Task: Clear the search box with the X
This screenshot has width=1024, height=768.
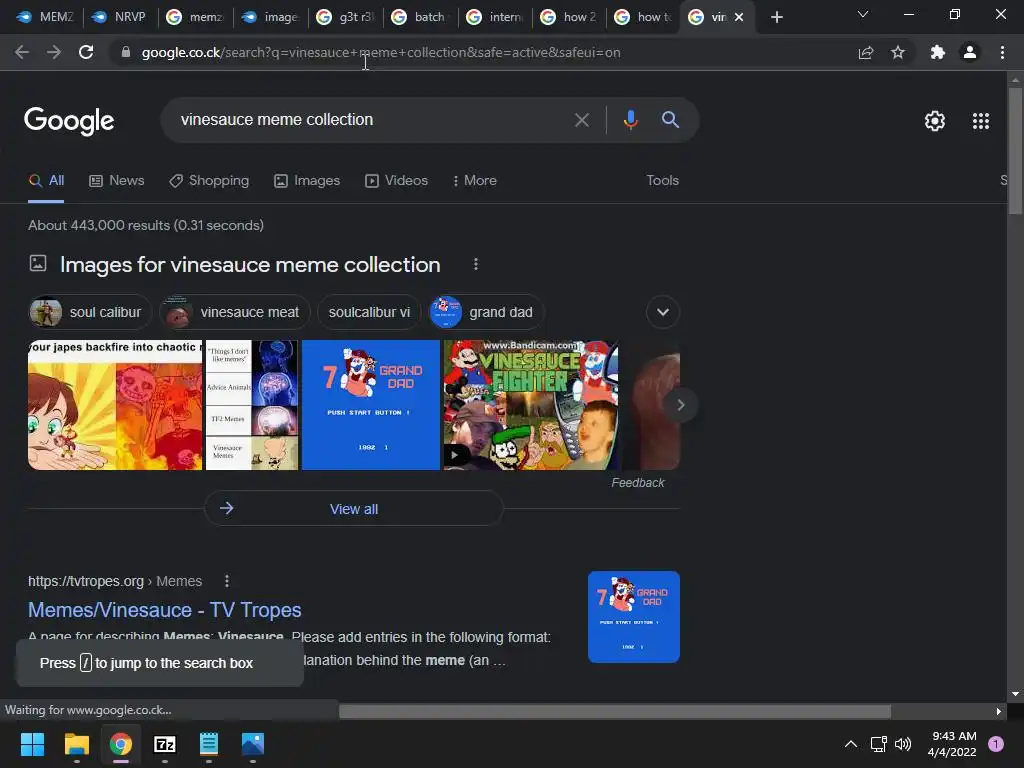Action: pyautogui.click(x=581, y=120)
